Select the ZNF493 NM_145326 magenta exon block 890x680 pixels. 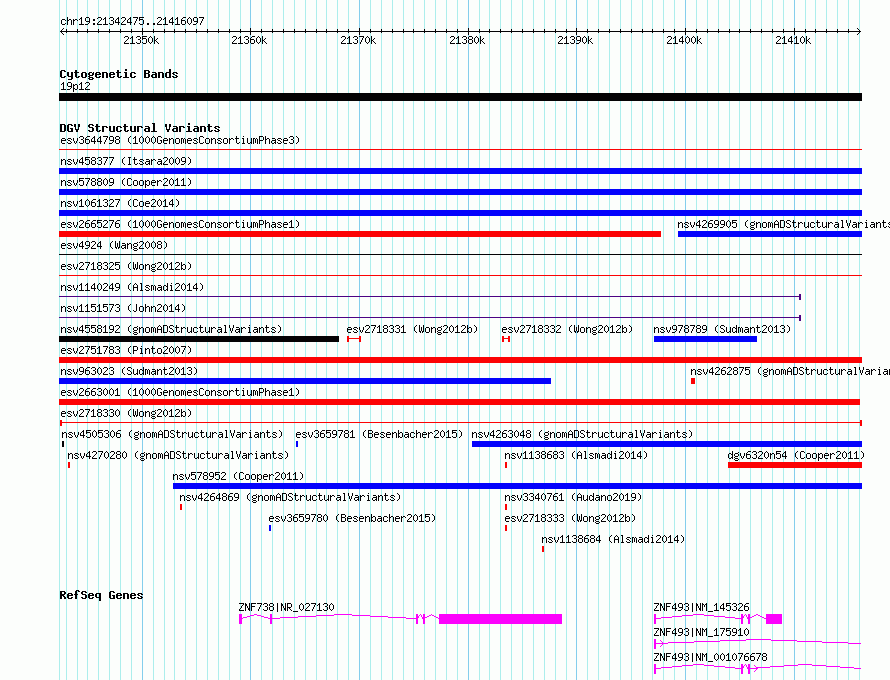tap(774, 619)
